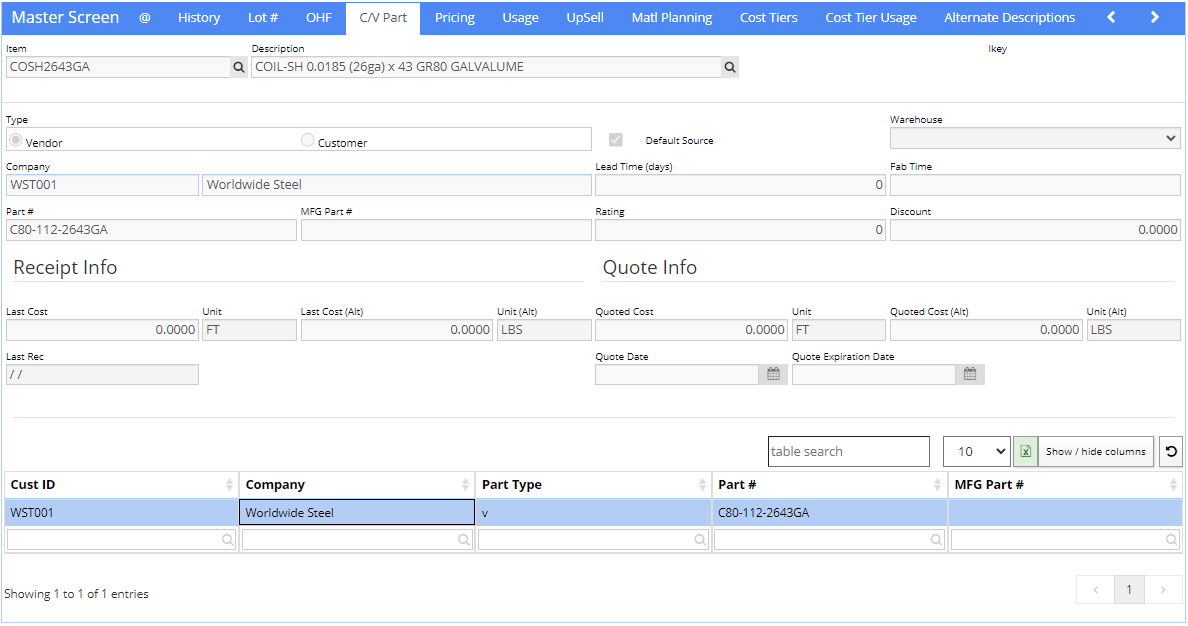Click the Description search magnifier icon
Image resolution: width=1188 pixels, height=626 pixels.
[730, 67]
